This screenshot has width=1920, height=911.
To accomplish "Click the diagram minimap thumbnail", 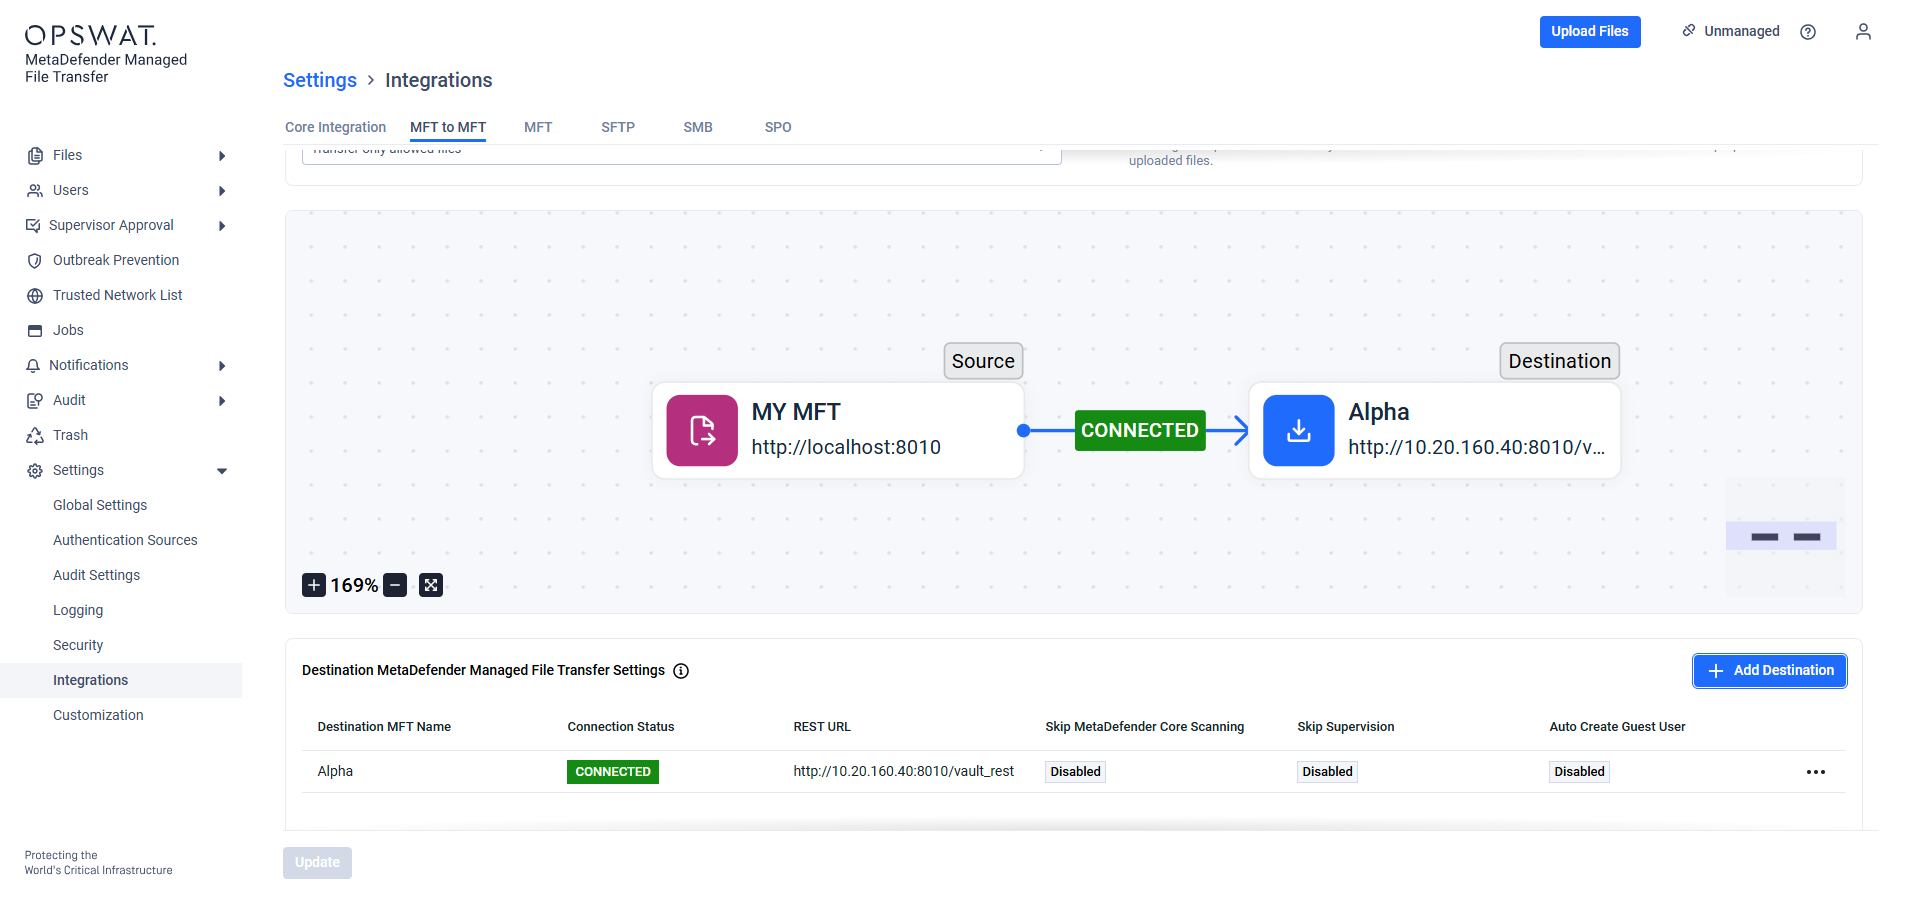I will click(x=1786, y=537).
